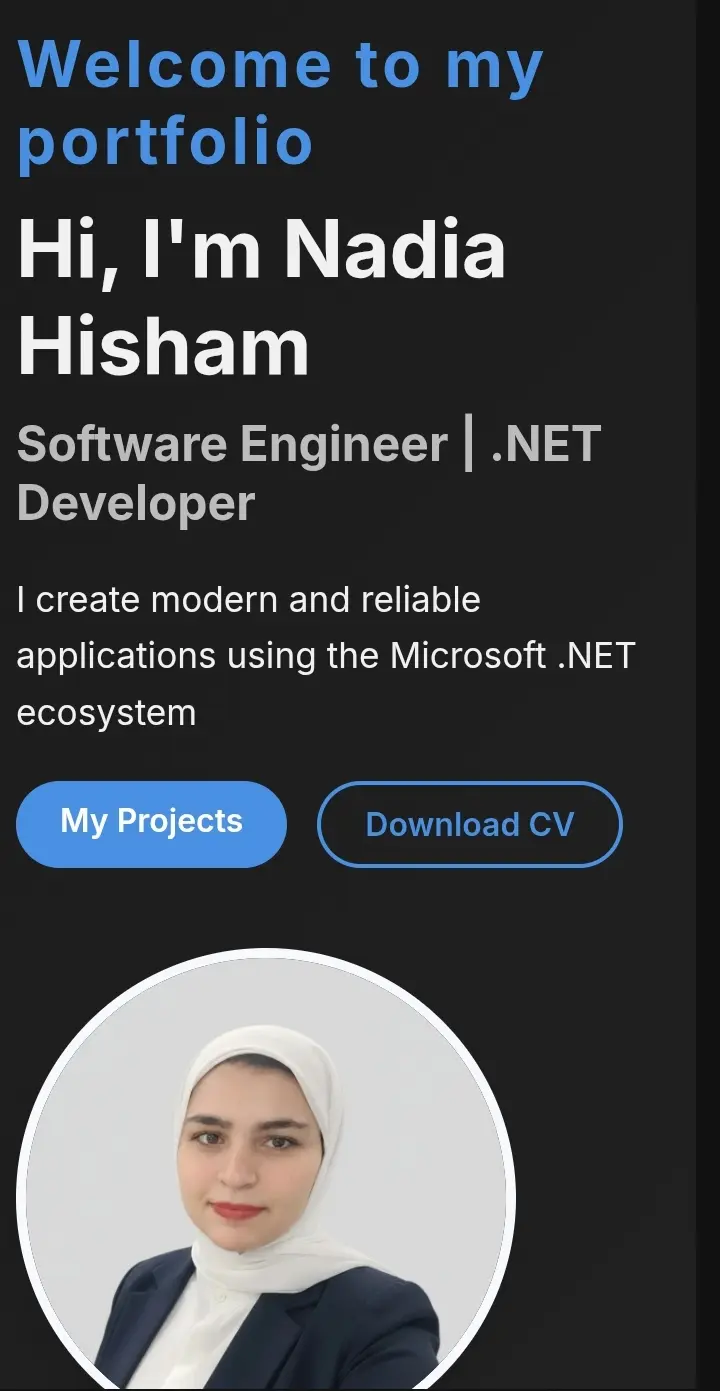Click the word 'Welcome' in the blue heading

point(175,64)
